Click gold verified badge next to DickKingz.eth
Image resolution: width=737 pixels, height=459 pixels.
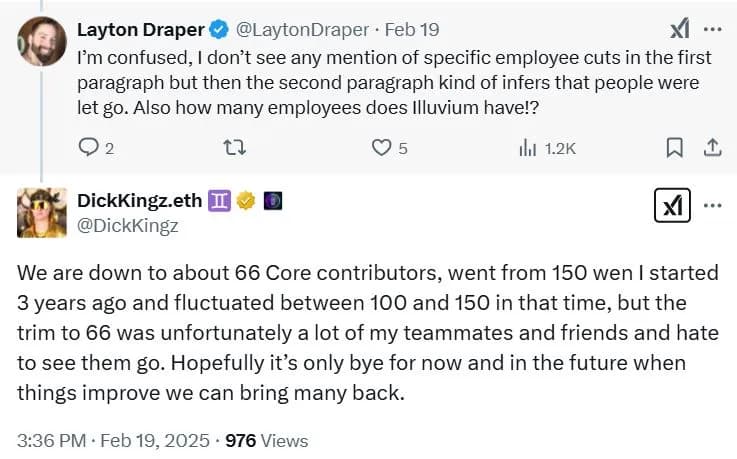tap(246, 201)
